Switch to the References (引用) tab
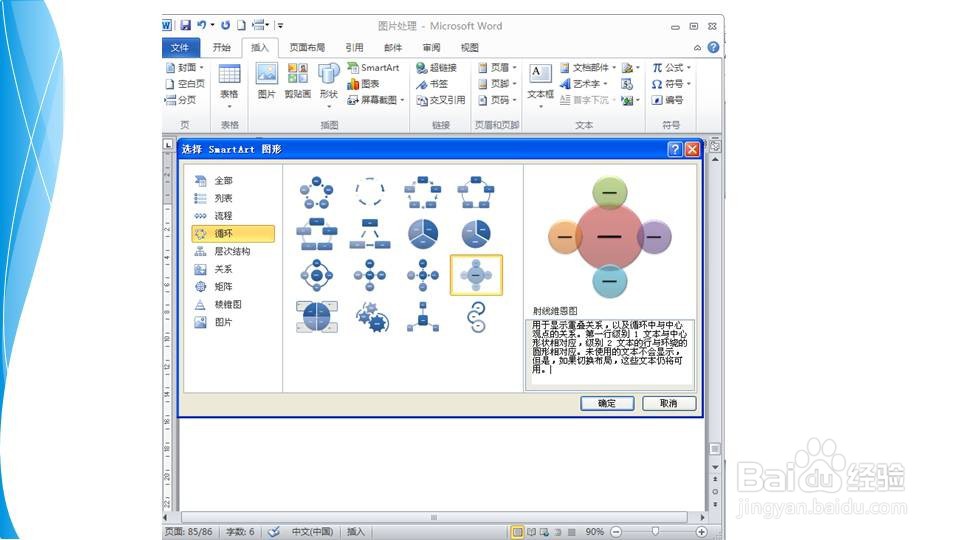Image resolution: width=960 pixels, height=540 pixels. coord(354,47)
